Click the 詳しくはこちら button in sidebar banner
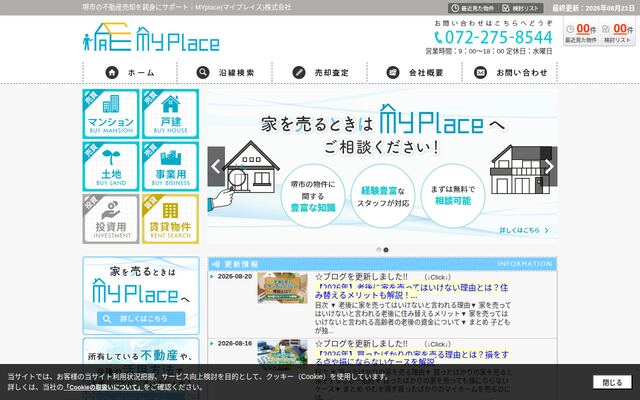This screenshot has width=640, height=400. pyautogui.click(x=141, y=319)
